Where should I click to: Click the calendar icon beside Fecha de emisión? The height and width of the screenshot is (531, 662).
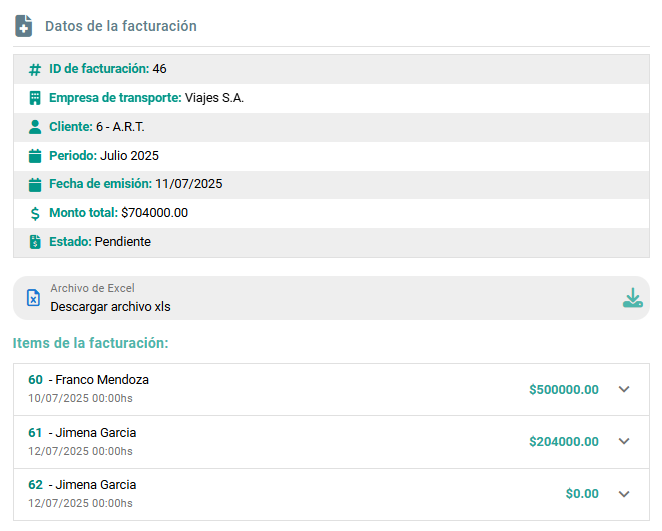coord(35,184)
